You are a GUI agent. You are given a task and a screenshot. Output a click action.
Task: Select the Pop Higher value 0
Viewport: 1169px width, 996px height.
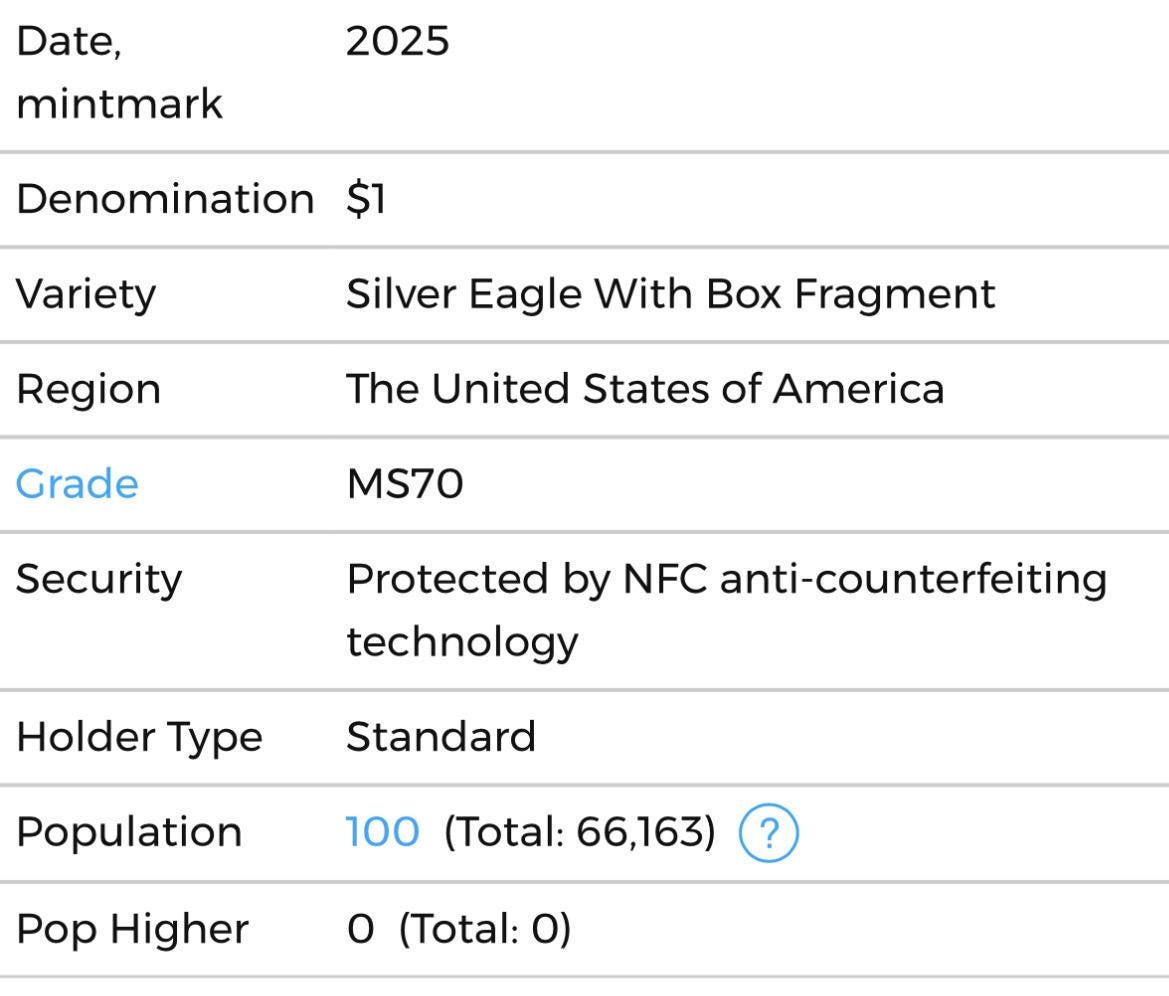361,929
